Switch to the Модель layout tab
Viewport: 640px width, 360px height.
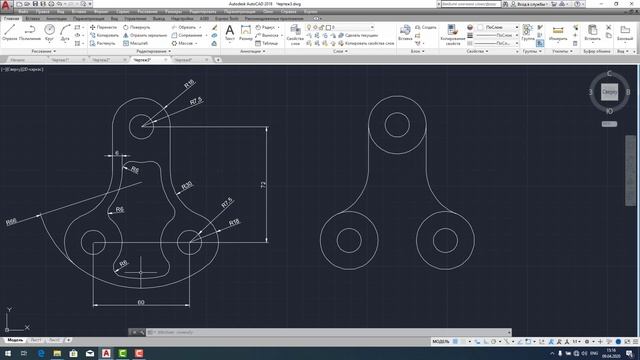[15, 340]
